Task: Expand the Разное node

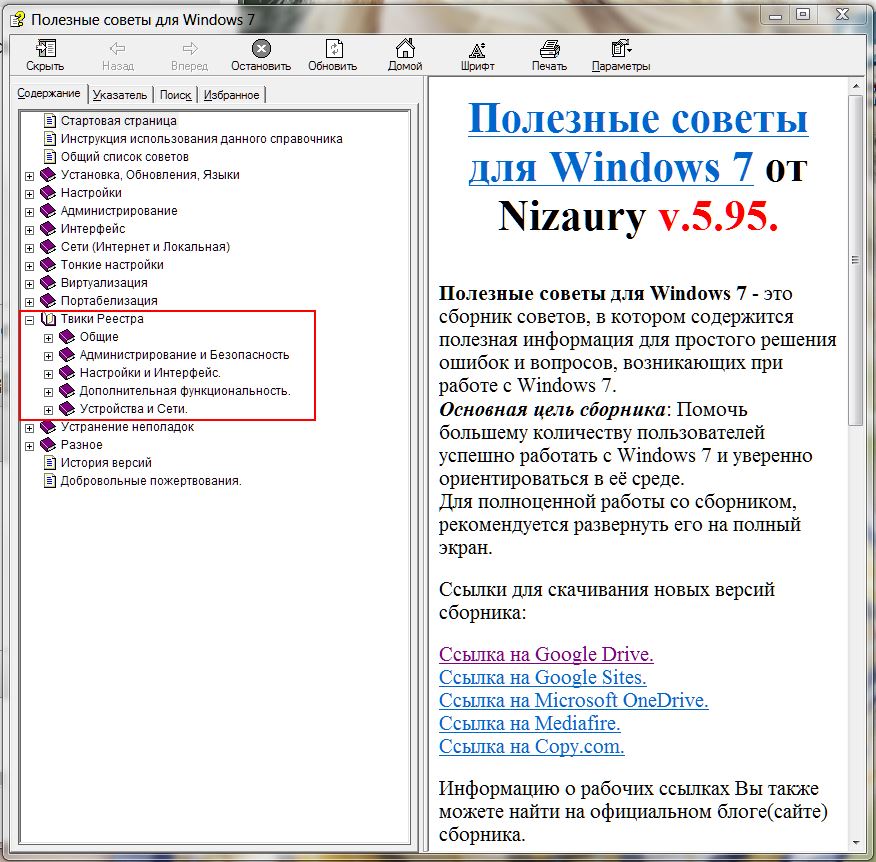Action: [30, 446]
